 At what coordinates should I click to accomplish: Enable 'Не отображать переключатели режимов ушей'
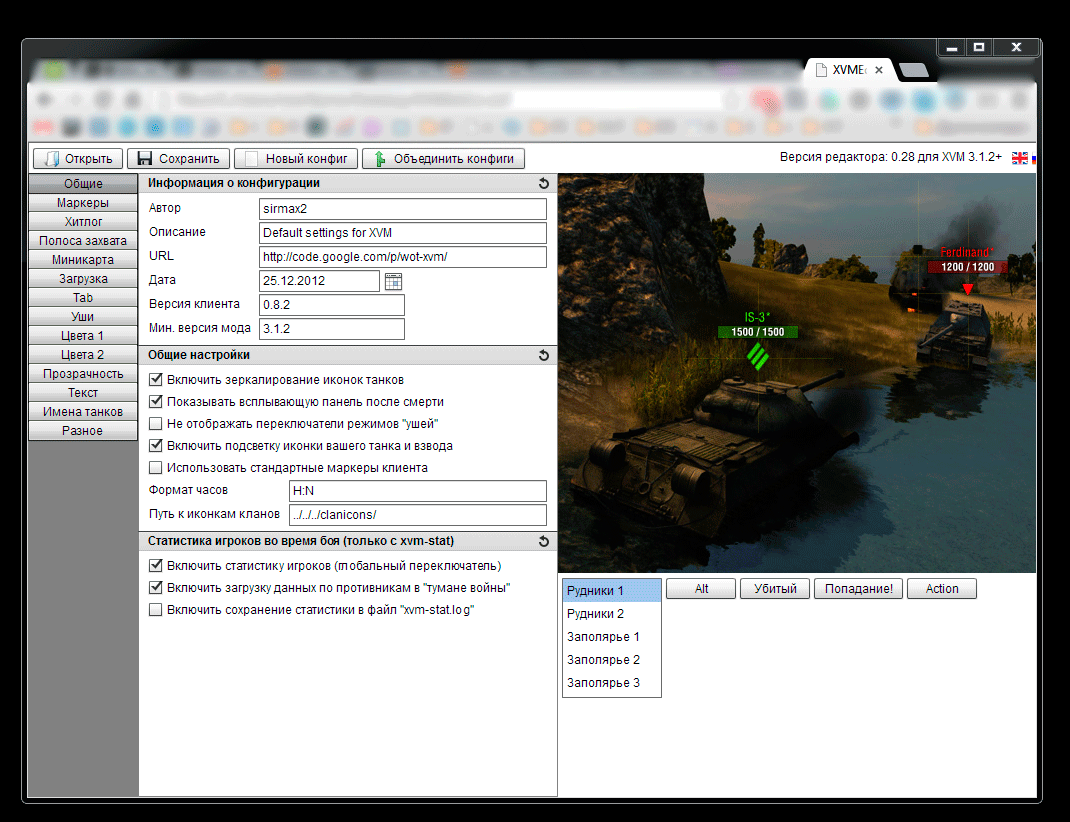pos(156,424)
